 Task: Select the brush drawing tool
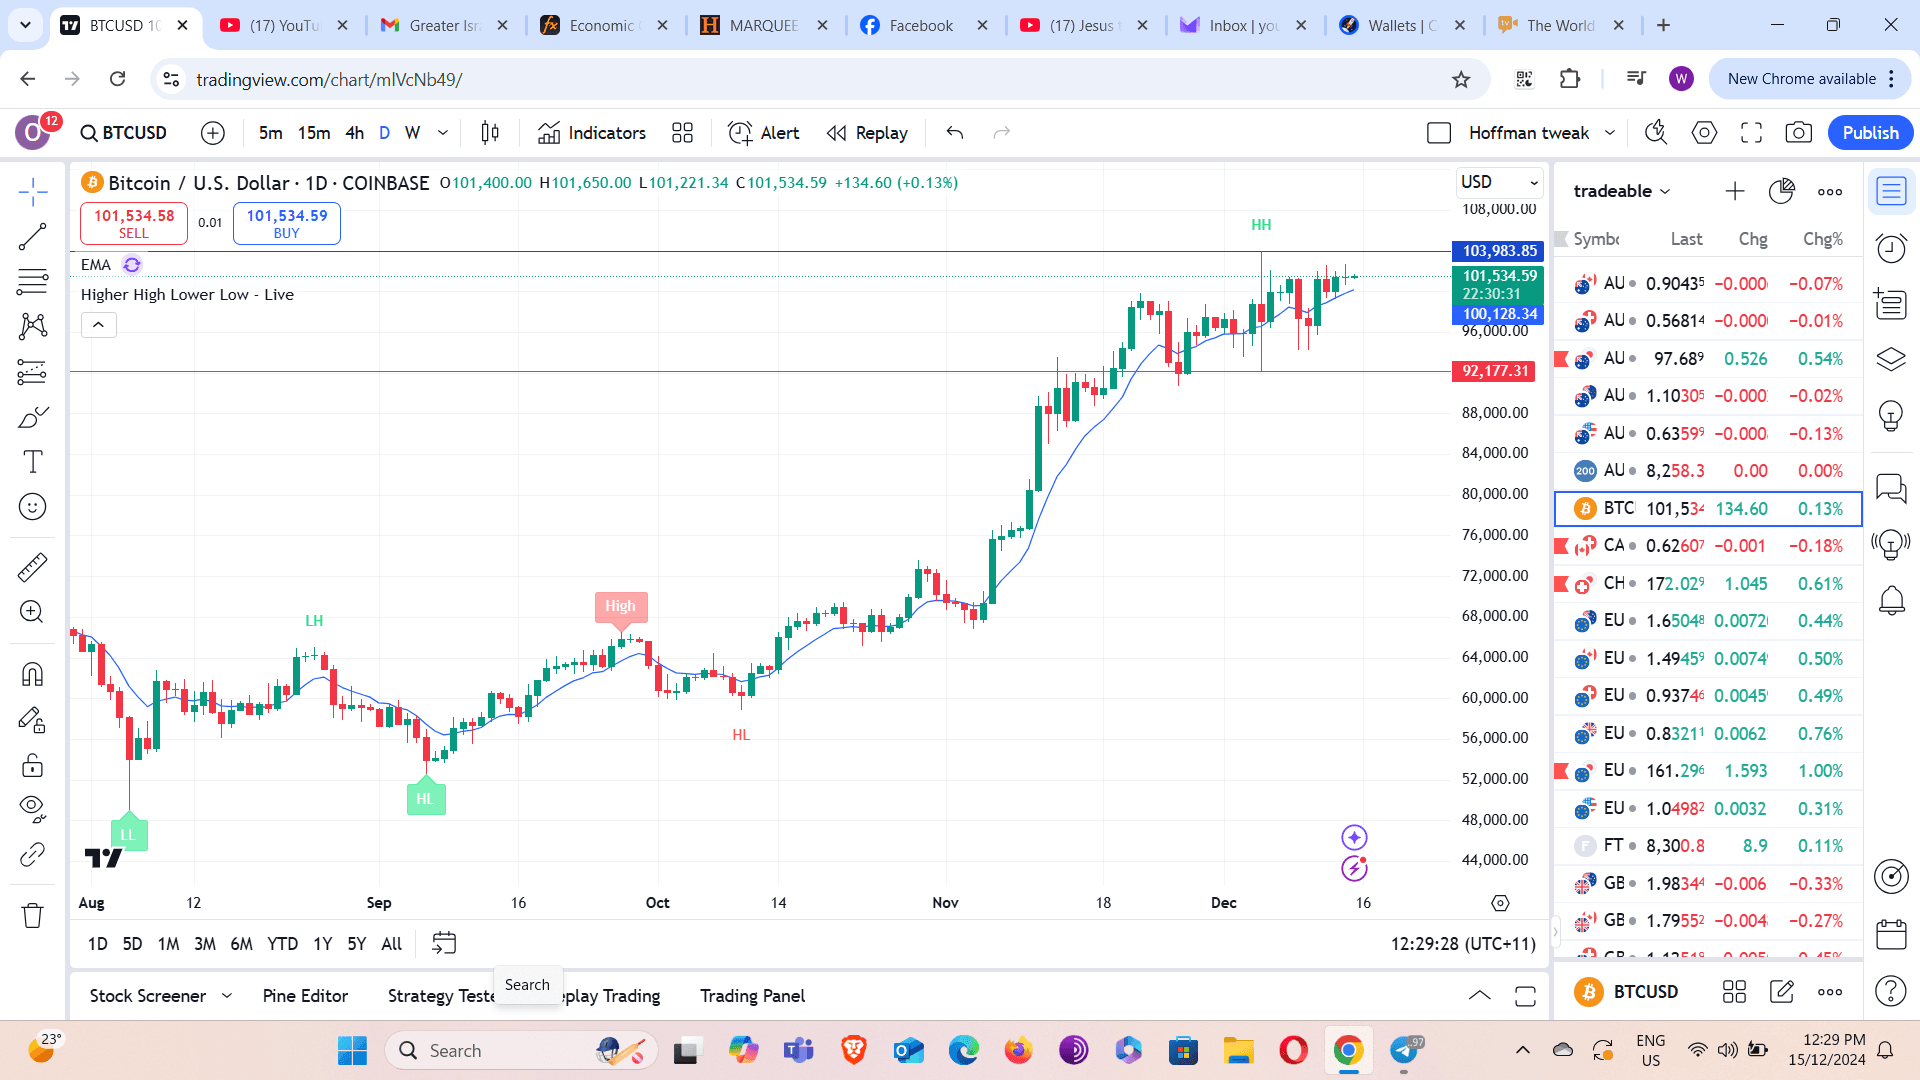(x=33, y=417)
